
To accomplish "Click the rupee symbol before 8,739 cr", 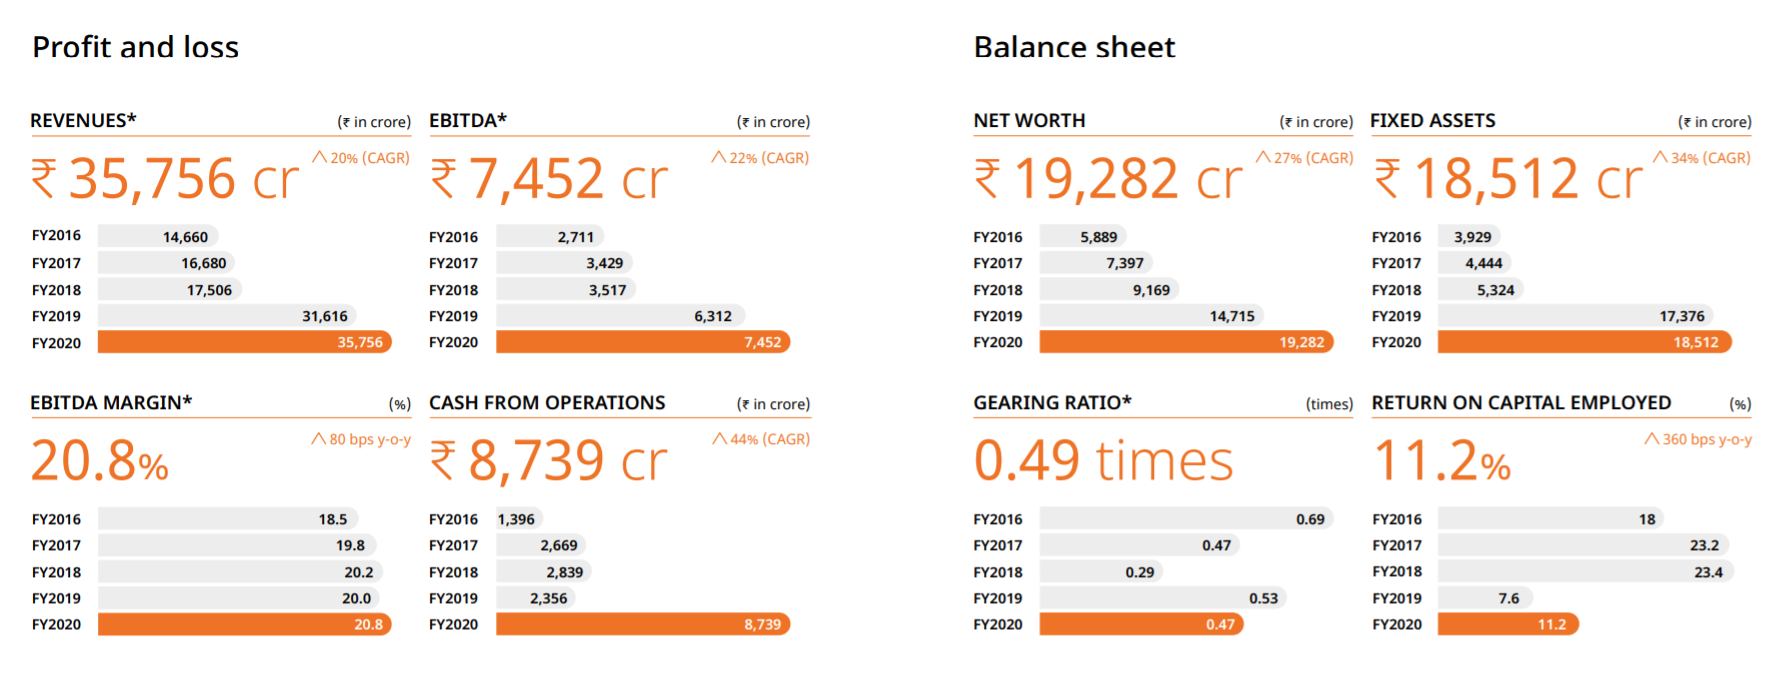I will pyautogui.click(x=443, y=461).
